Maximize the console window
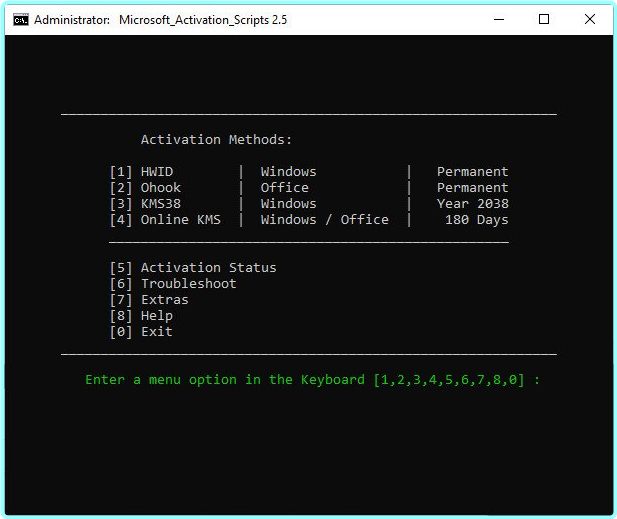Viewport: 617px width, 519px height. click(x=544, y=19)
